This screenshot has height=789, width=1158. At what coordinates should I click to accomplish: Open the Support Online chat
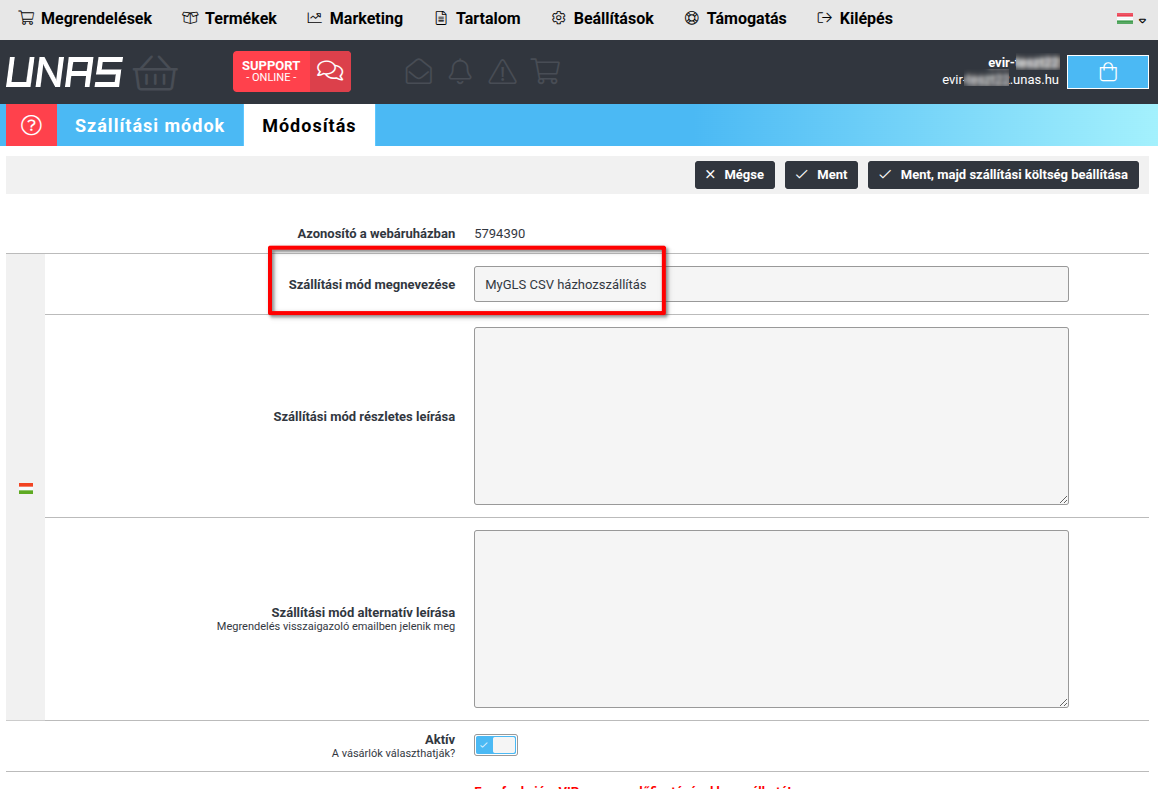292,71
